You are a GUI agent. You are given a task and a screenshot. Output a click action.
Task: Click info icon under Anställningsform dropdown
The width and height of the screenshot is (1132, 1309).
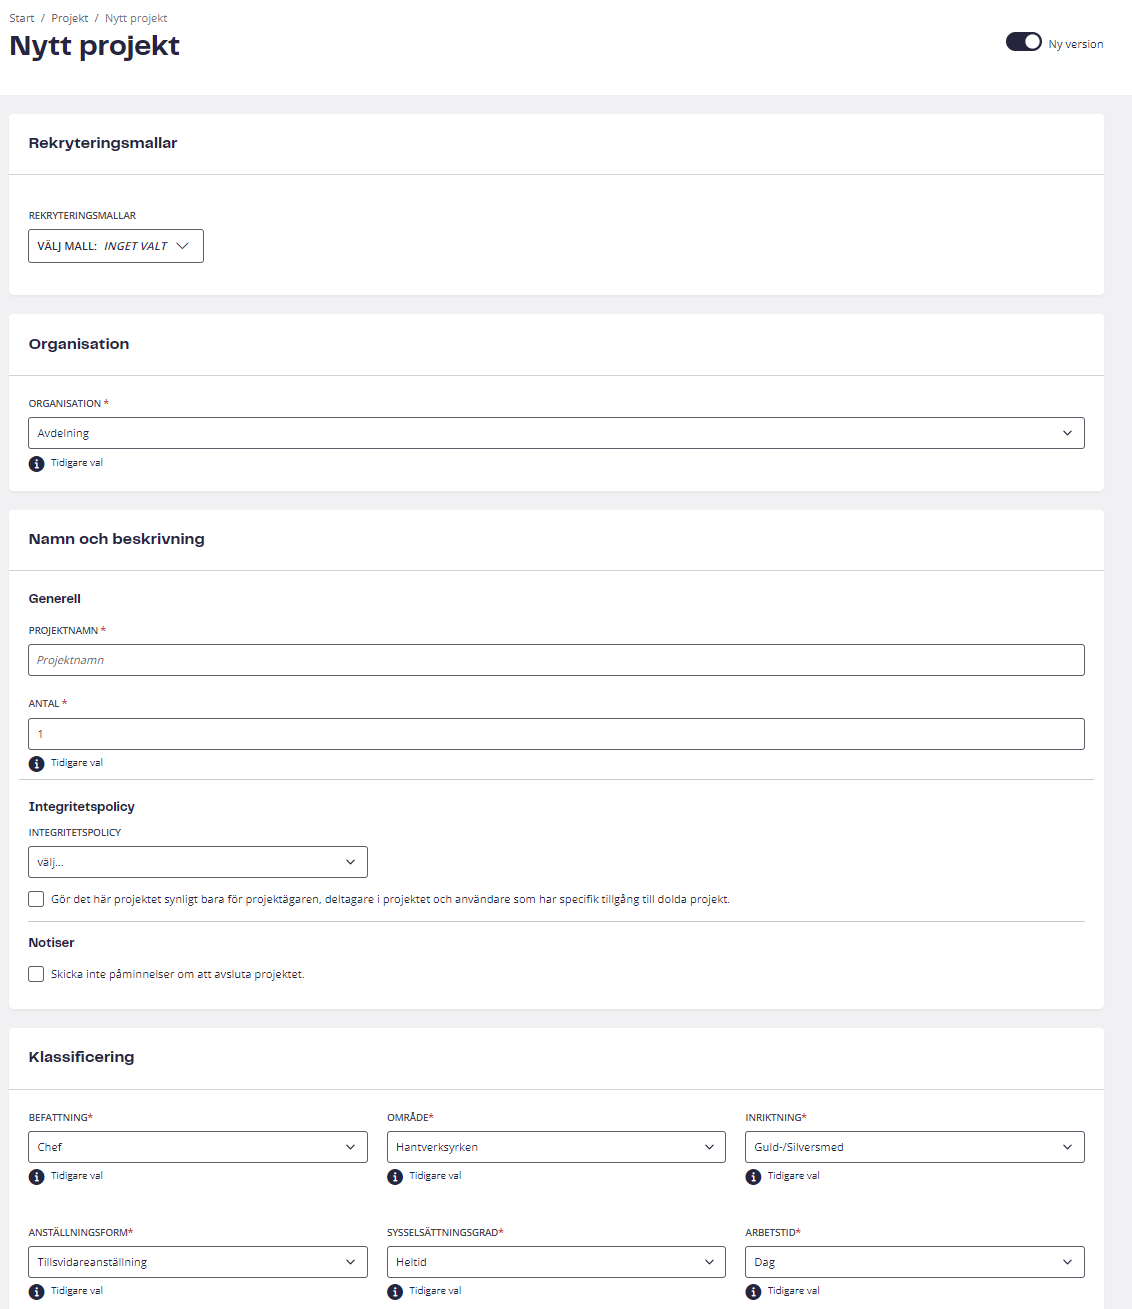(37, 1292)
